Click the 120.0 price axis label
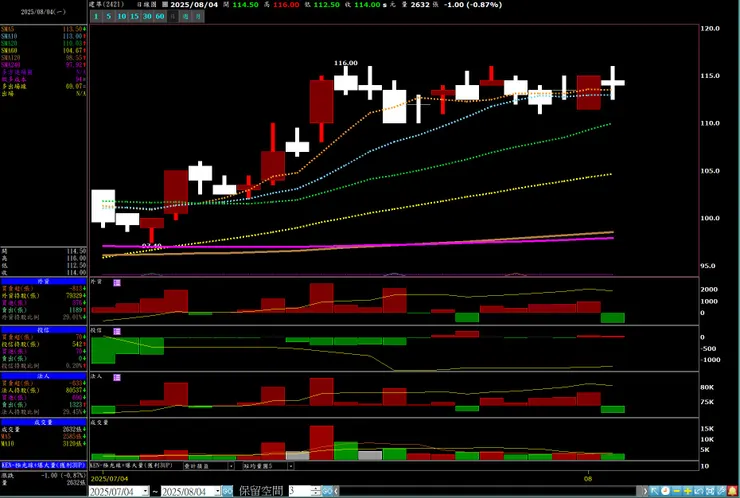The image size is (740, 498). (710, 28)
